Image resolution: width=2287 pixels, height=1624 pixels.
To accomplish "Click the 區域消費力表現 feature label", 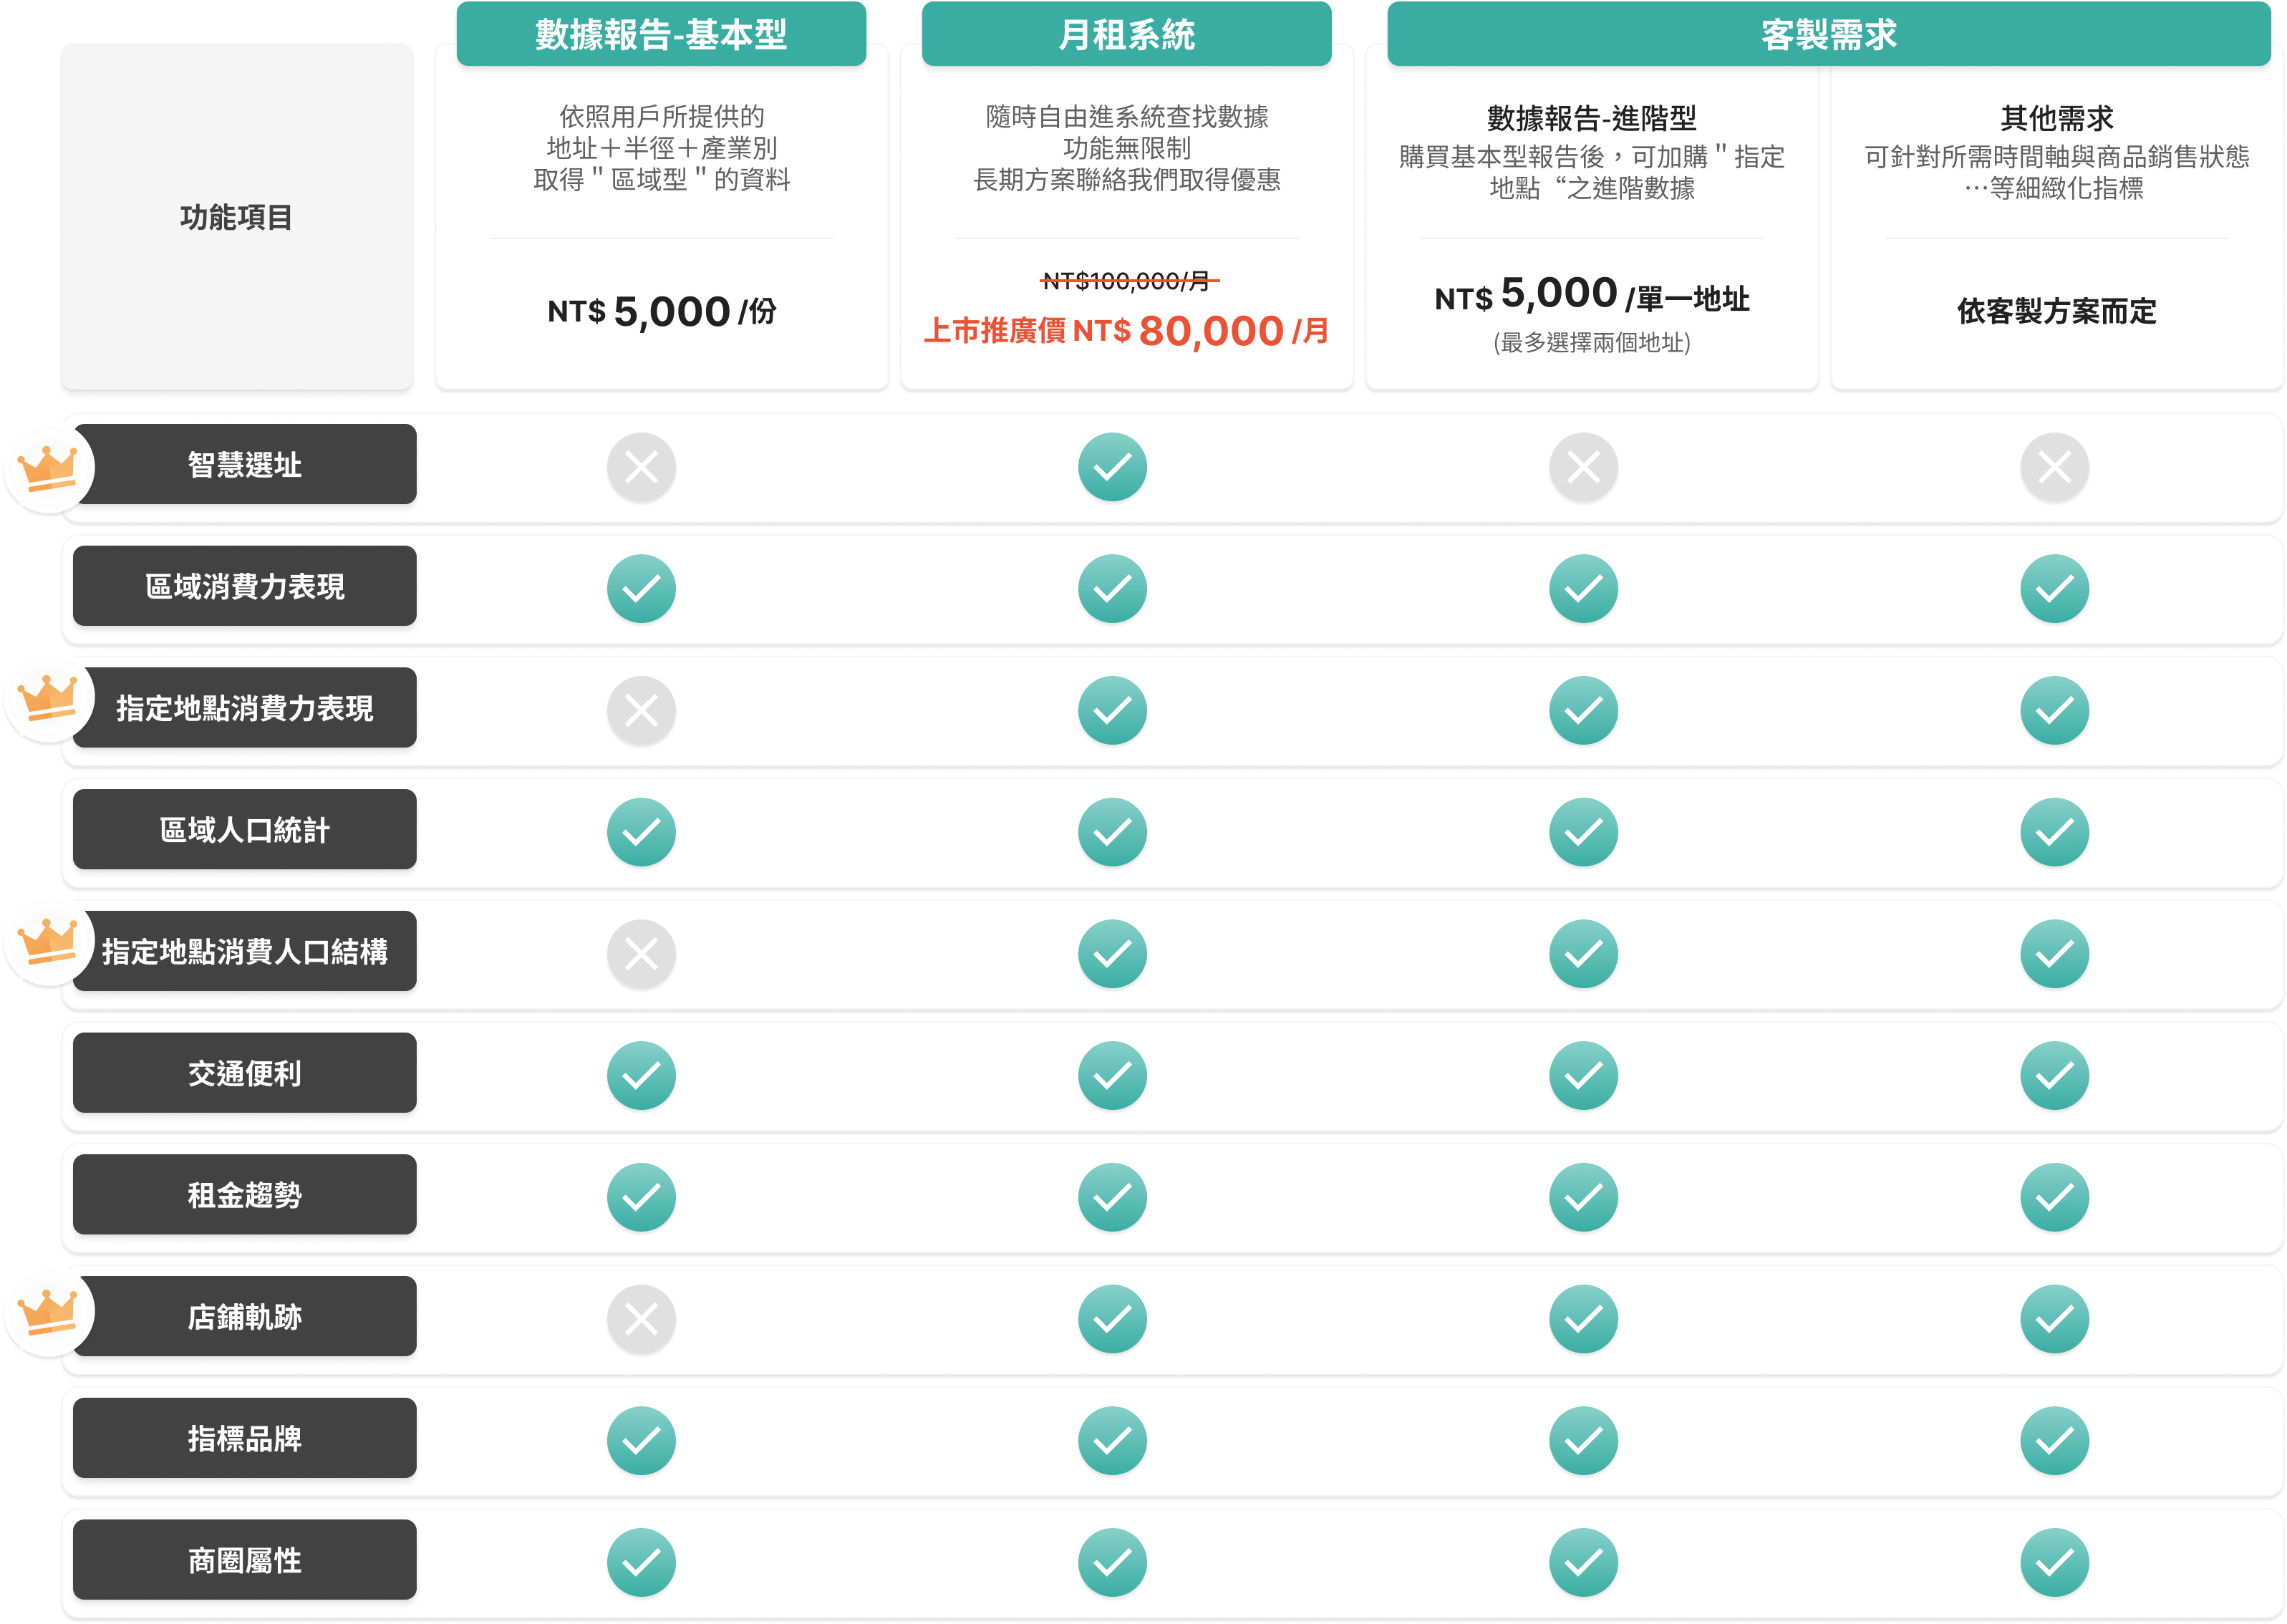I will [x=245, y=587].
